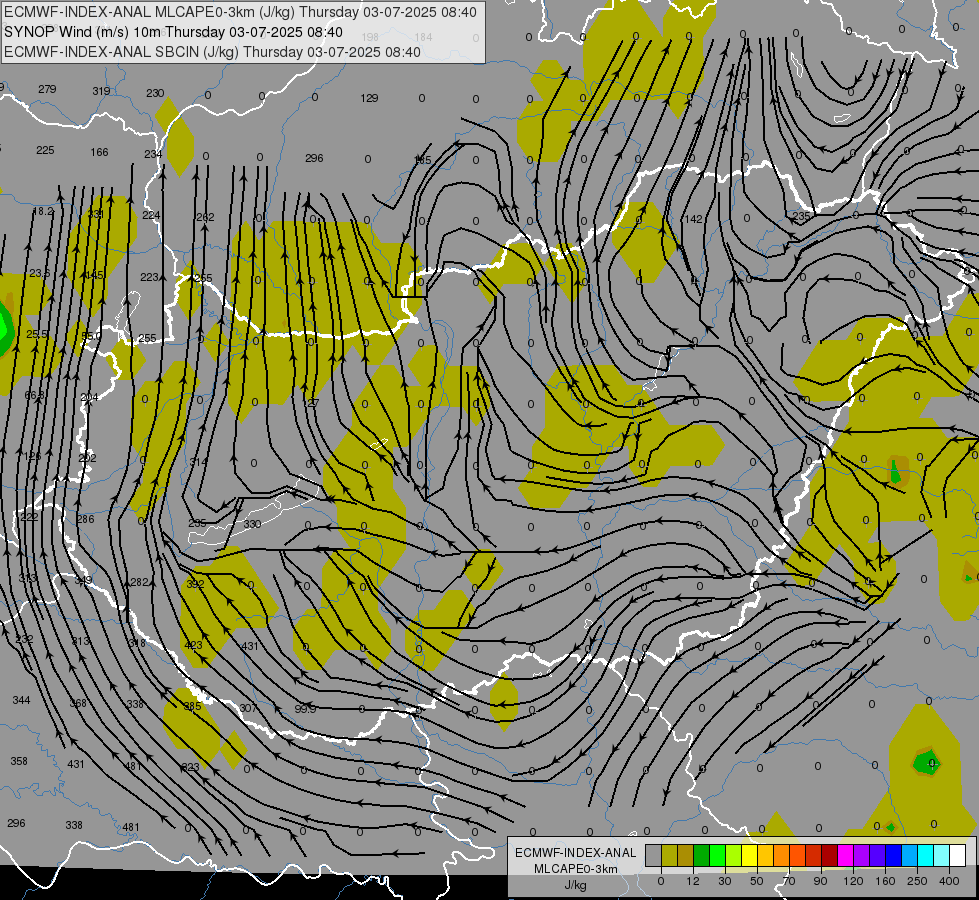The width and height of the screenshot is (979, 900).
Task: Click legend tick value 120
Action: [x=853, y=881]
